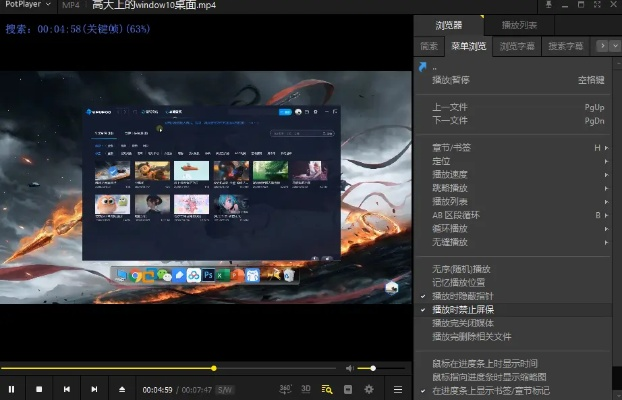
Task: Open the 搜索字幕 sub-tab
Action: click(566, 46)
